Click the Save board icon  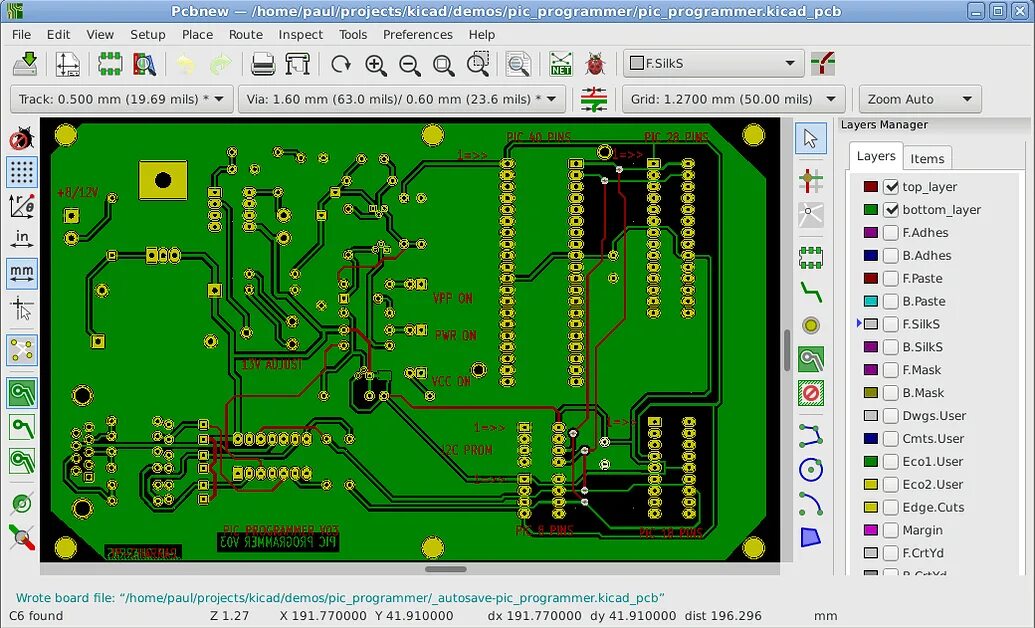(x=25, y=64)
